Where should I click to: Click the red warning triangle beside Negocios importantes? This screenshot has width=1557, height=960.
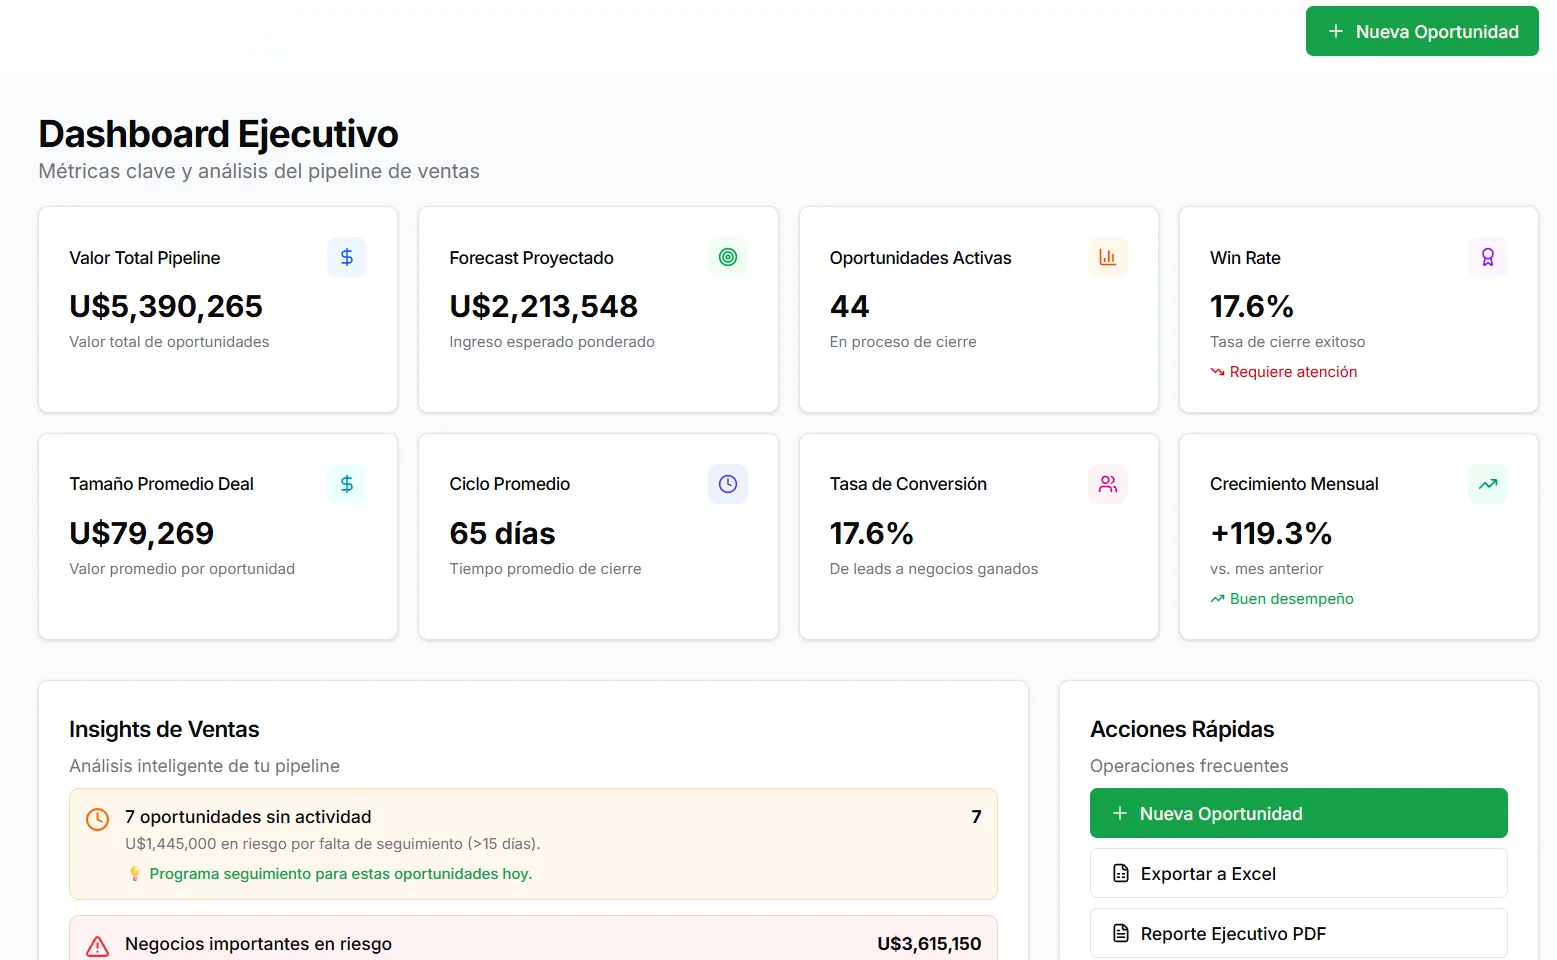click(x=97, y=946)
